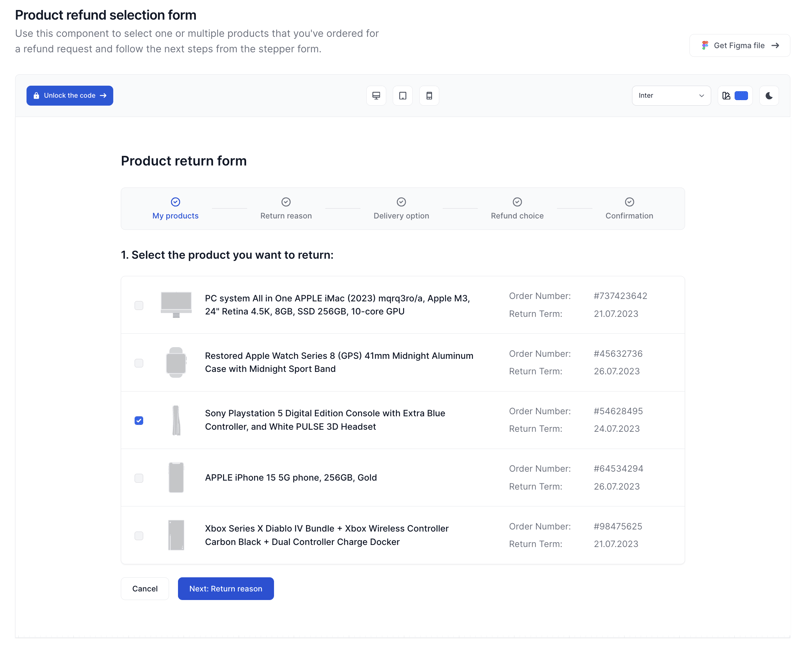Check the APPLE iMac product checkbox
The height and width of the screenshot is (653, 800).
139,305
